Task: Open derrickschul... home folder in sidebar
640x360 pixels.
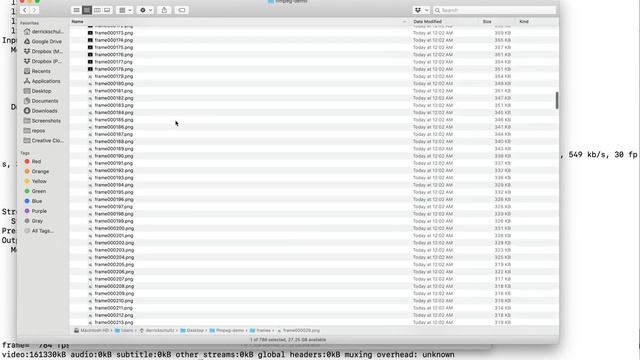Action: [x=43, y=31]
